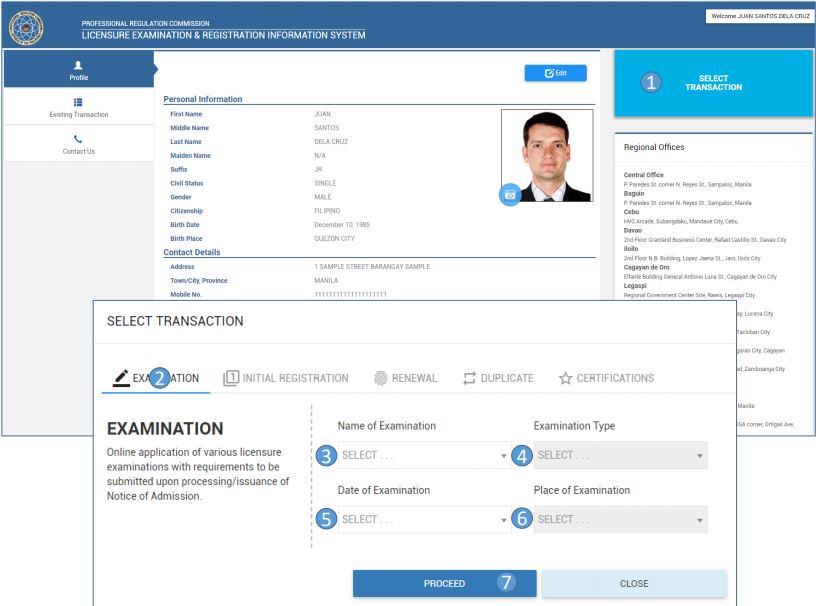The height and width of the screenshot is (606, 816).
Task: Click the camera icon on the profile photo
Action: (511, 195)
